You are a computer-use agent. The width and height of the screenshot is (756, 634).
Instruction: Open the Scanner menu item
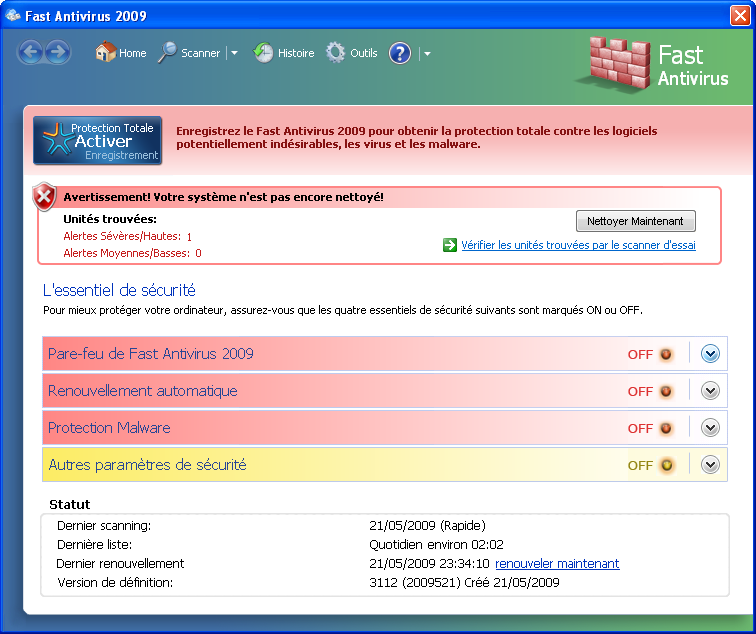point(200,53)
